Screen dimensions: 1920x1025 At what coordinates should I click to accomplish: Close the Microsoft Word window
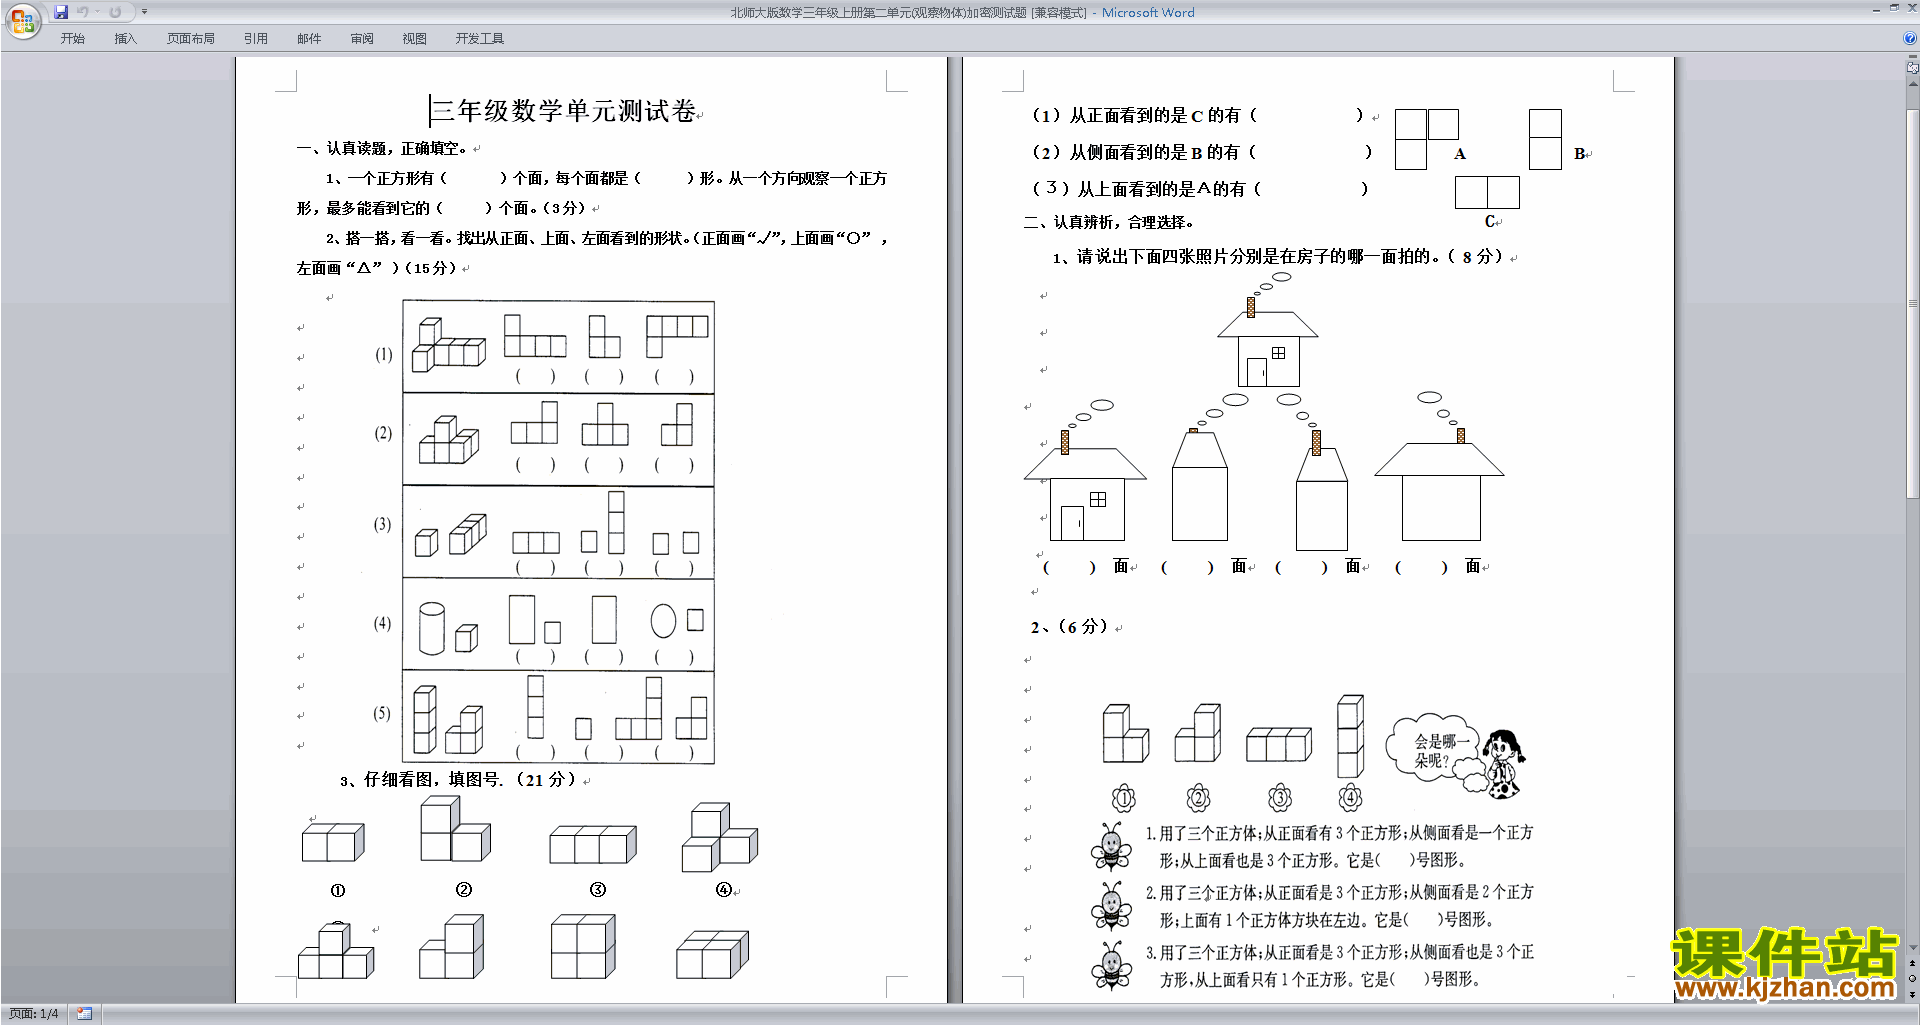(x=1911, y=9)
